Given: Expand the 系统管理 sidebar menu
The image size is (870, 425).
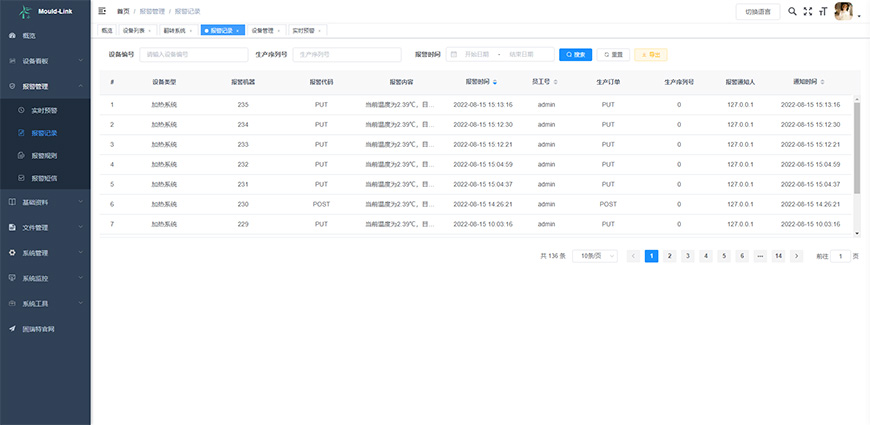Looking at the screenshot, I should 45,253.
